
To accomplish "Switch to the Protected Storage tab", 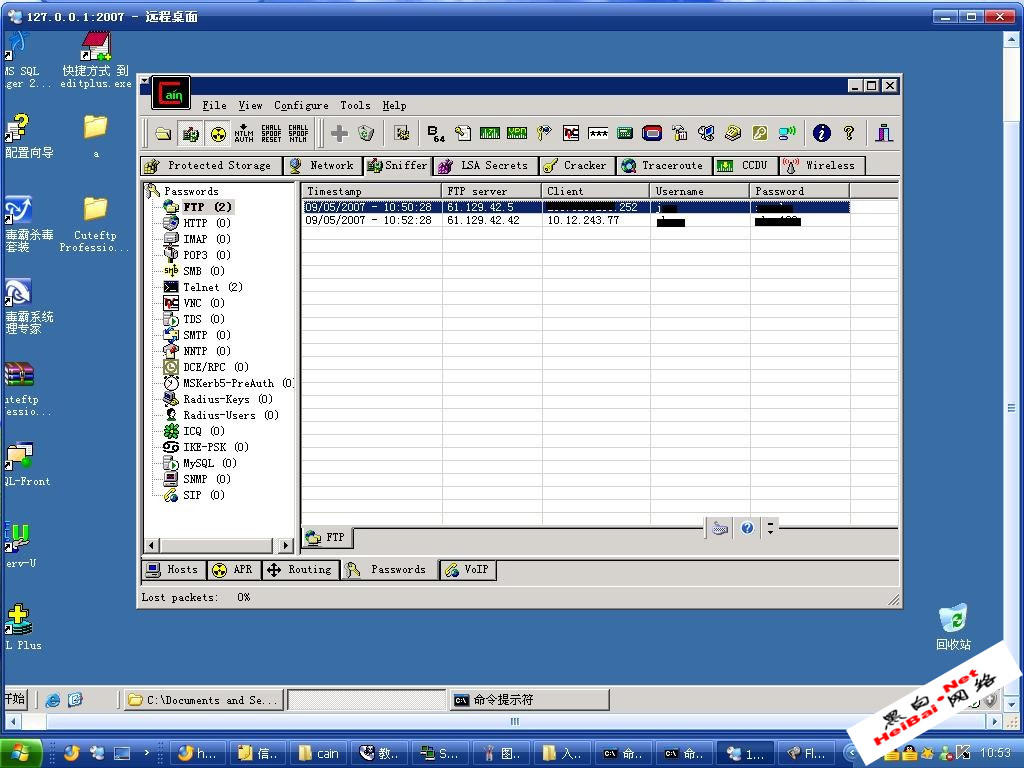I will 212,166.
